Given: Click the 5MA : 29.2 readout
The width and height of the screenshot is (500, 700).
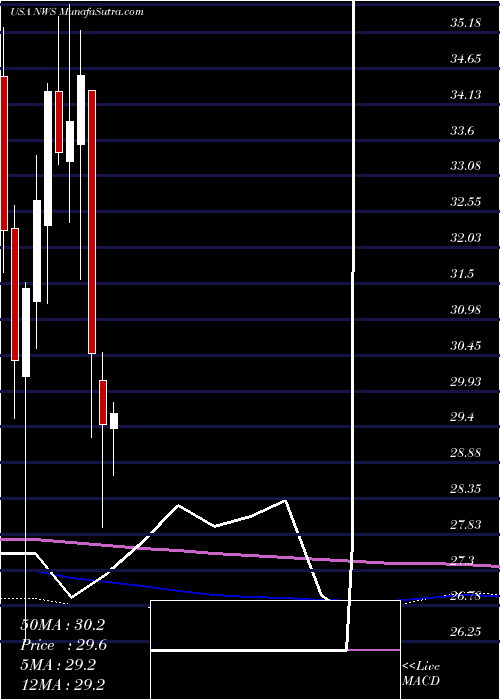Looking at the screenshot, I should click(58, 665).
